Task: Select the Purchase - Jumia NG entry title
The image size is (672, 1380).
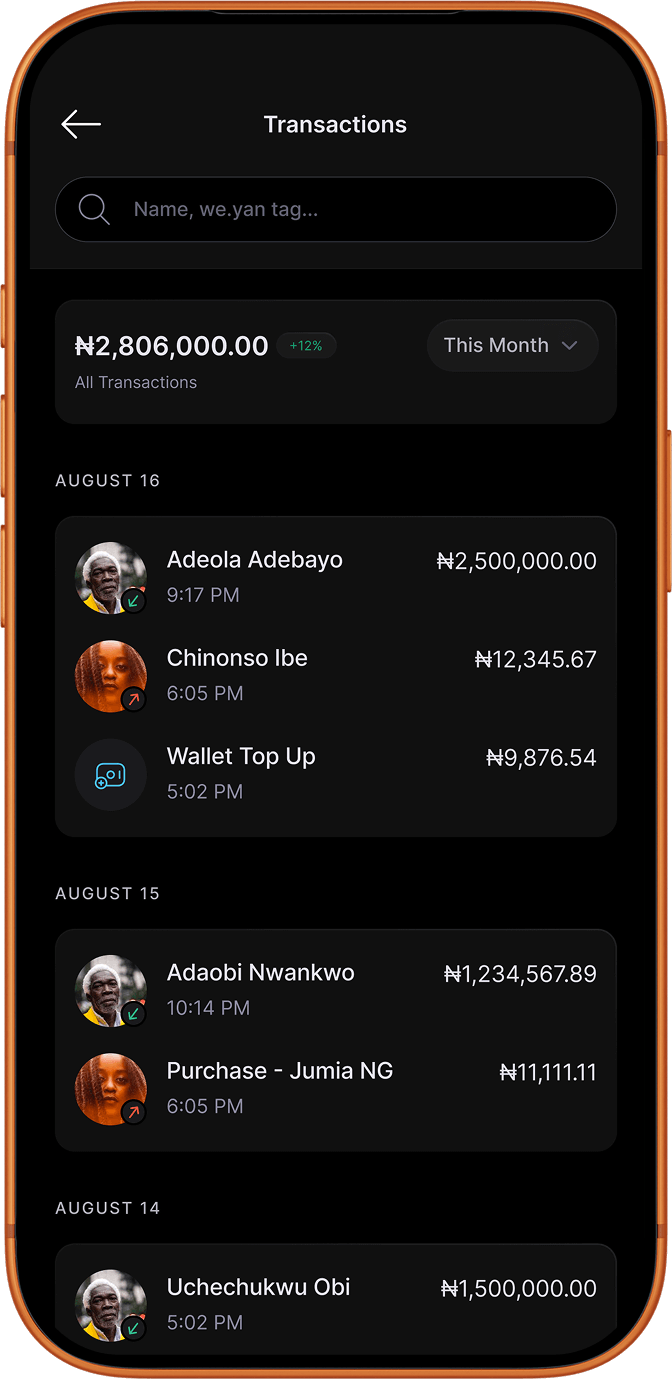Action: pos(280,1071)
